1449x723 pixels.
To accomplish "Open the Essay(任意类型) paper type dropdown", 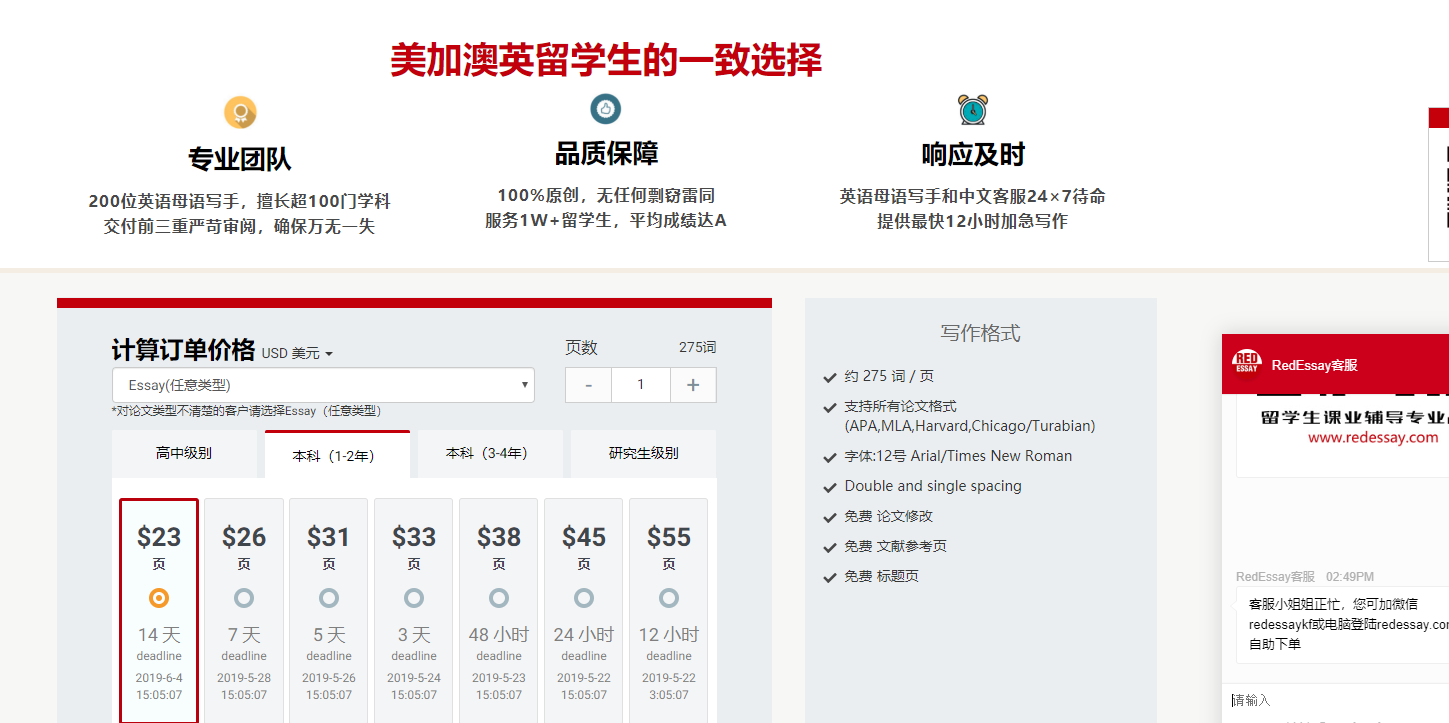I will coord(323,385).
